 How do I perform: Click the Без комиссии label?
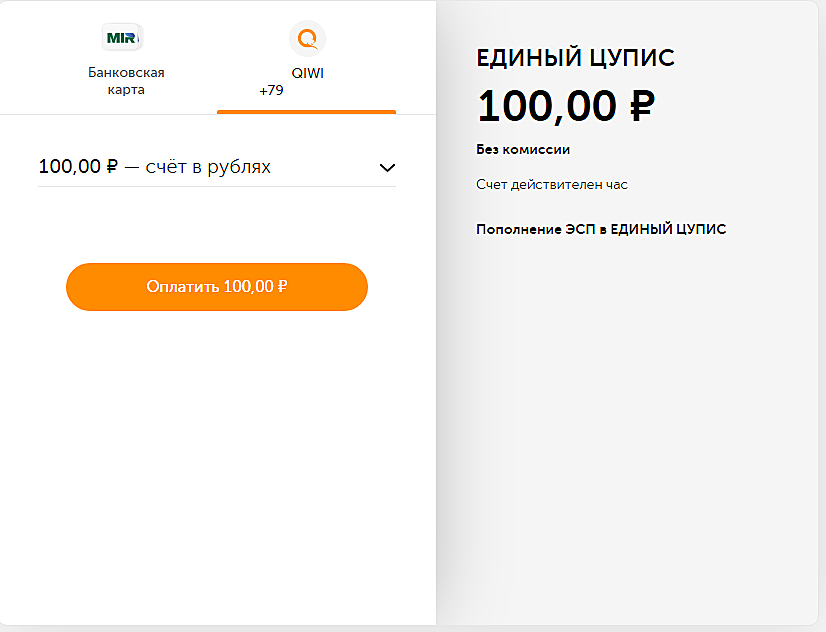[523, 150]
